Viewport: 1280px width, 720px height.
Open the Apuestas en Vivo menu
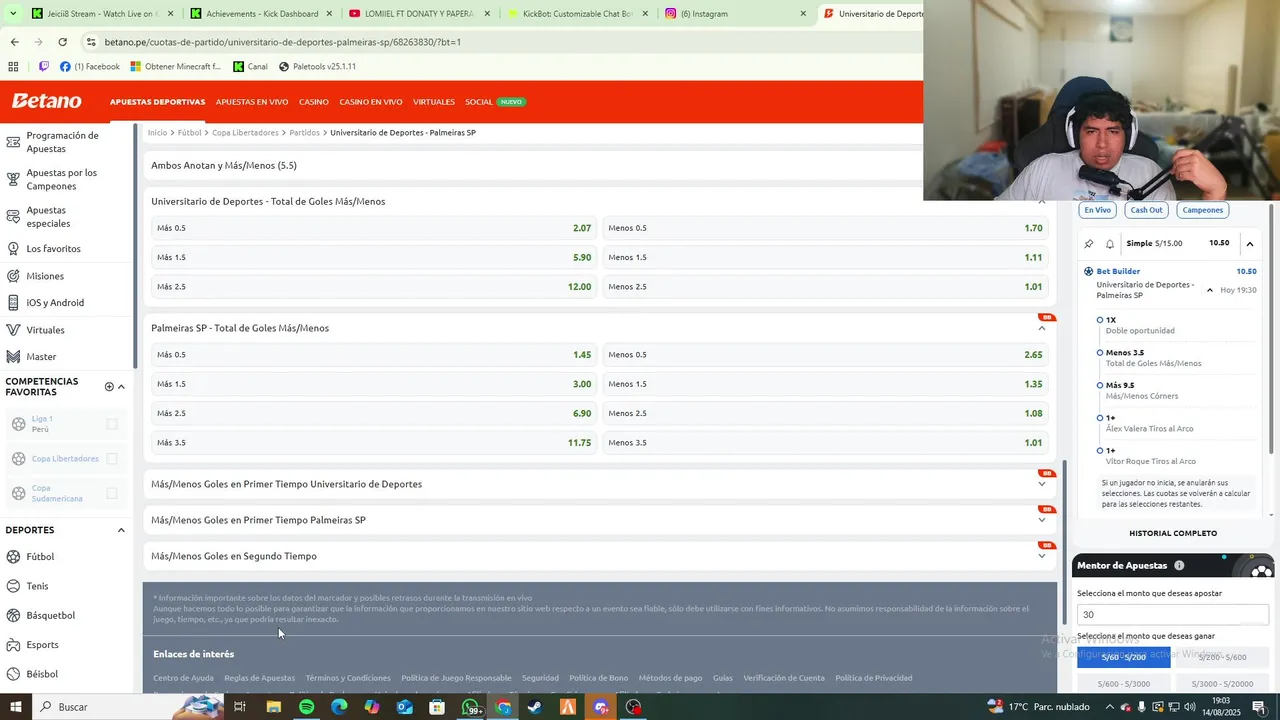point(252,102)
